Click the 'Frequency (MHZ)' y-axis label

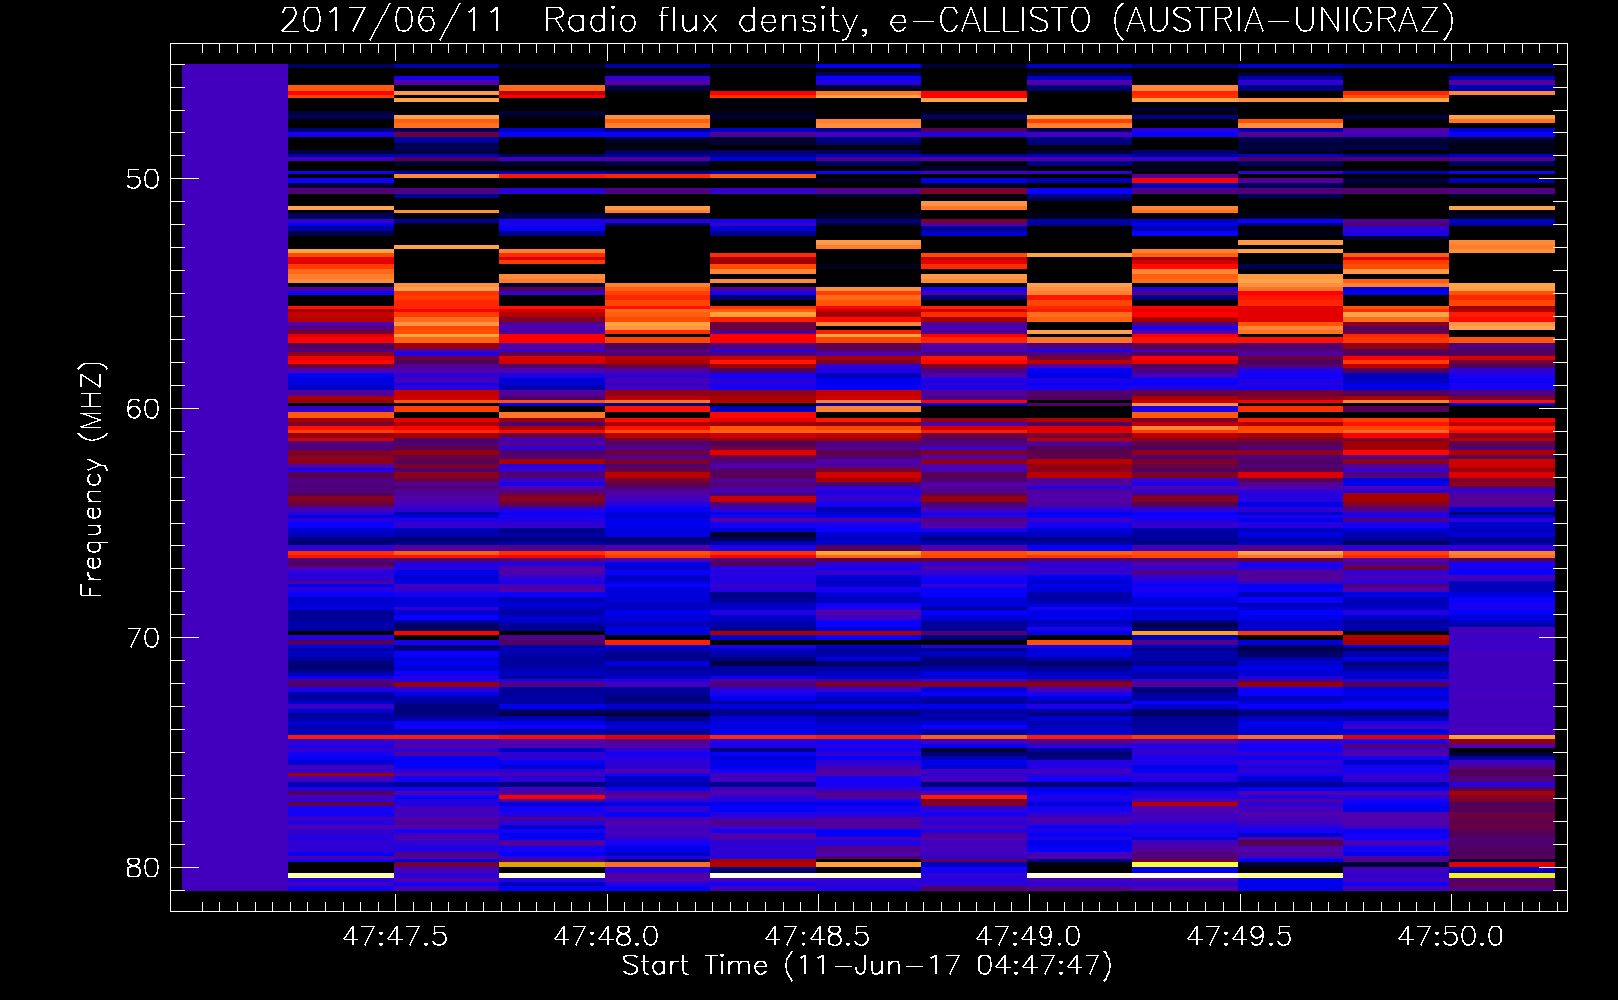(x=91, y=480)
